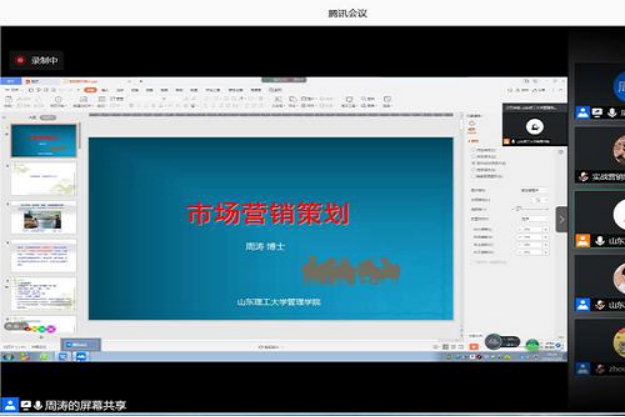Click the screen-share icon in bottom status bar
This screenshot has height=417, width=625.
25,405
